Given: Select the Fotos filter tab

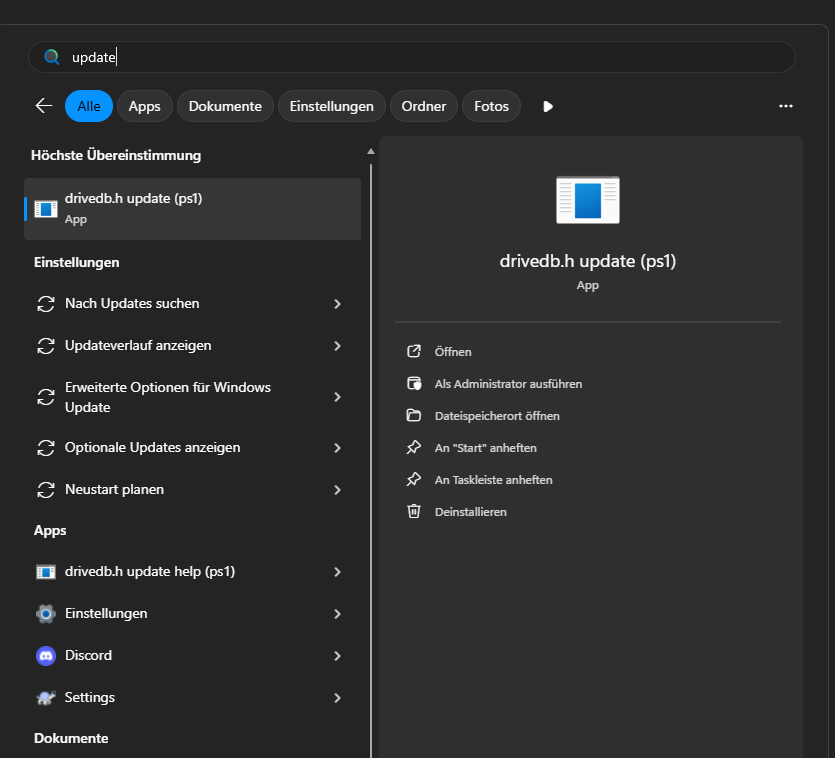Looking at the screenshot, I should pyautogui.click(x=491, y=106).
